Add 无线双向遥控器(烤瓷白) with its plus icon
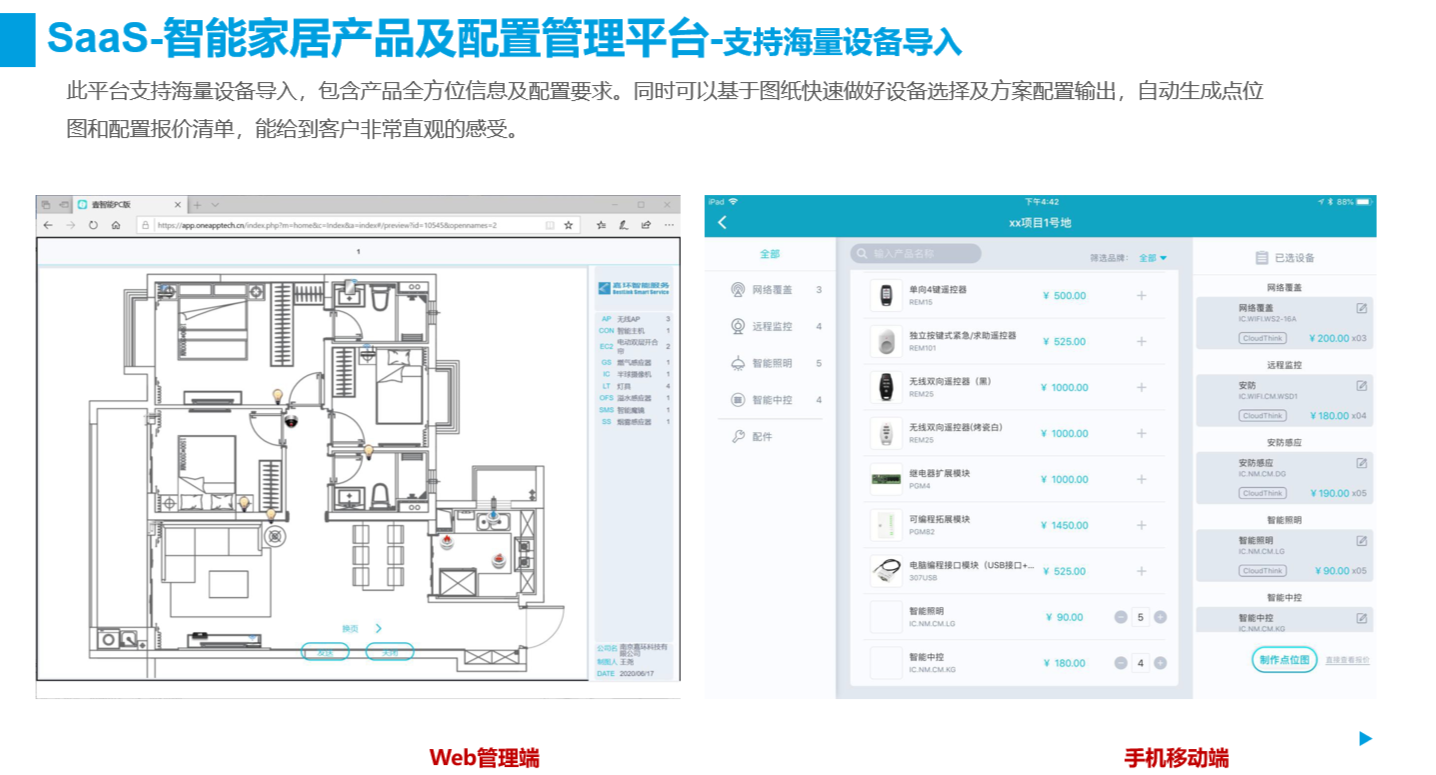Image resolution: width=1436 pixels, height=775 pixels. pos(1141,434)
